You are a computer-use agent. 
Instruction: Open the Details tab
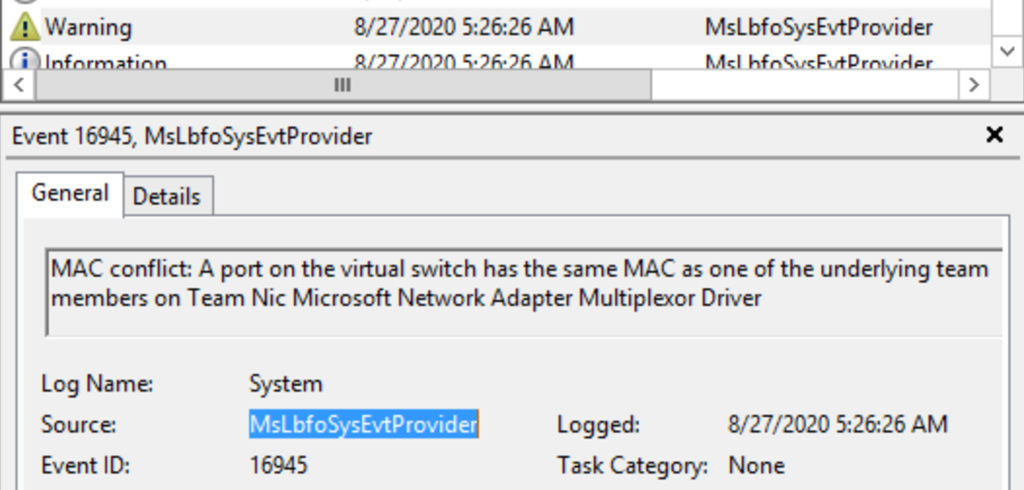167,197
